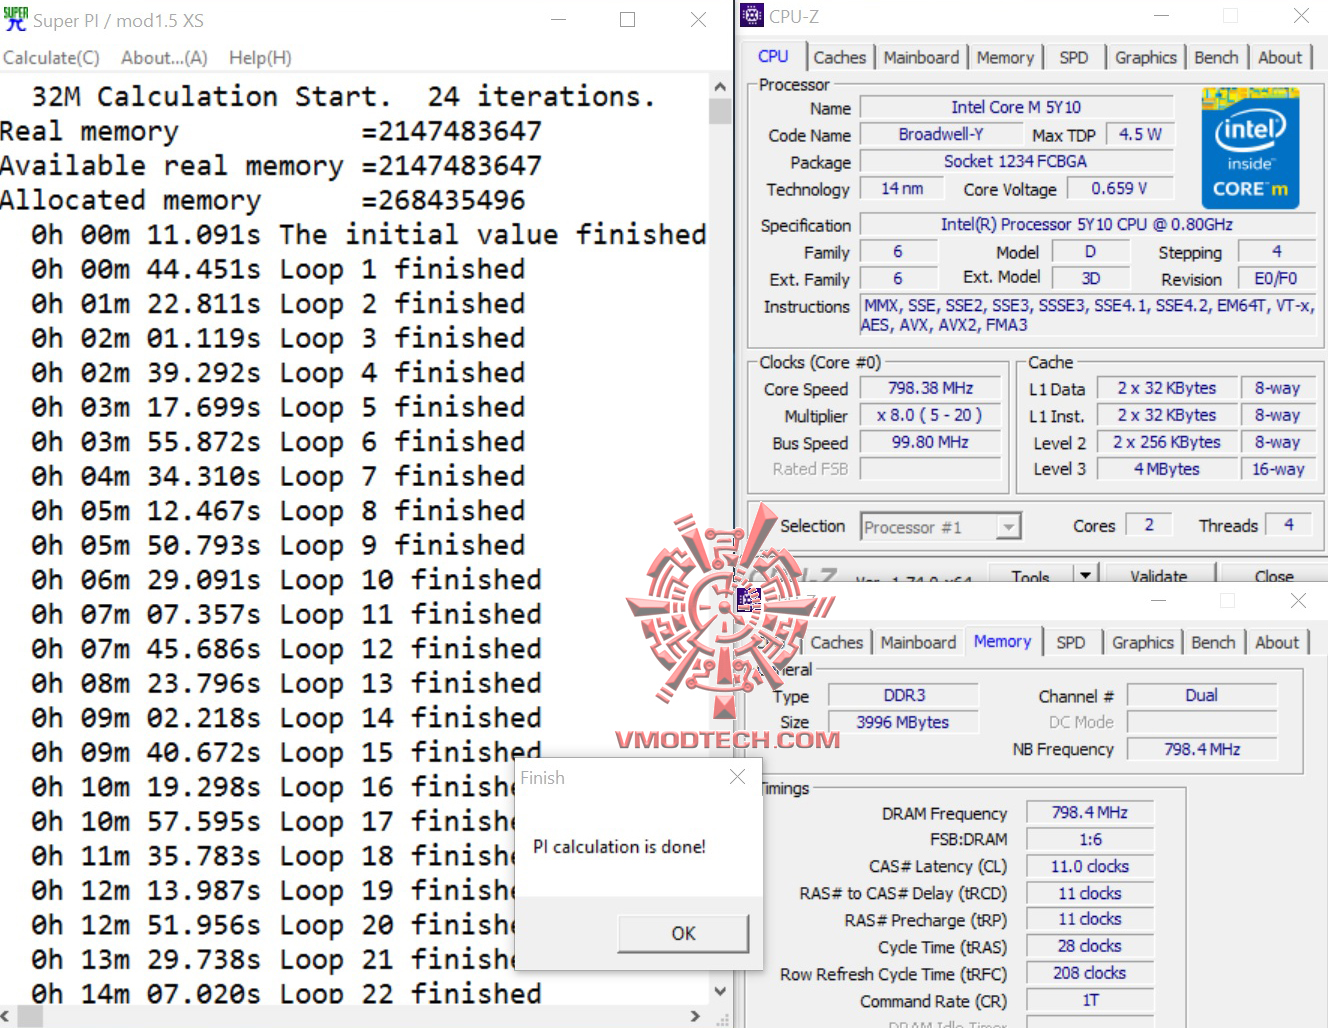The width and height of the screenshot is (1328, 1028).
Task: Open Mainboard tab in the CPU-Z processor window
Action: point(921,58)
